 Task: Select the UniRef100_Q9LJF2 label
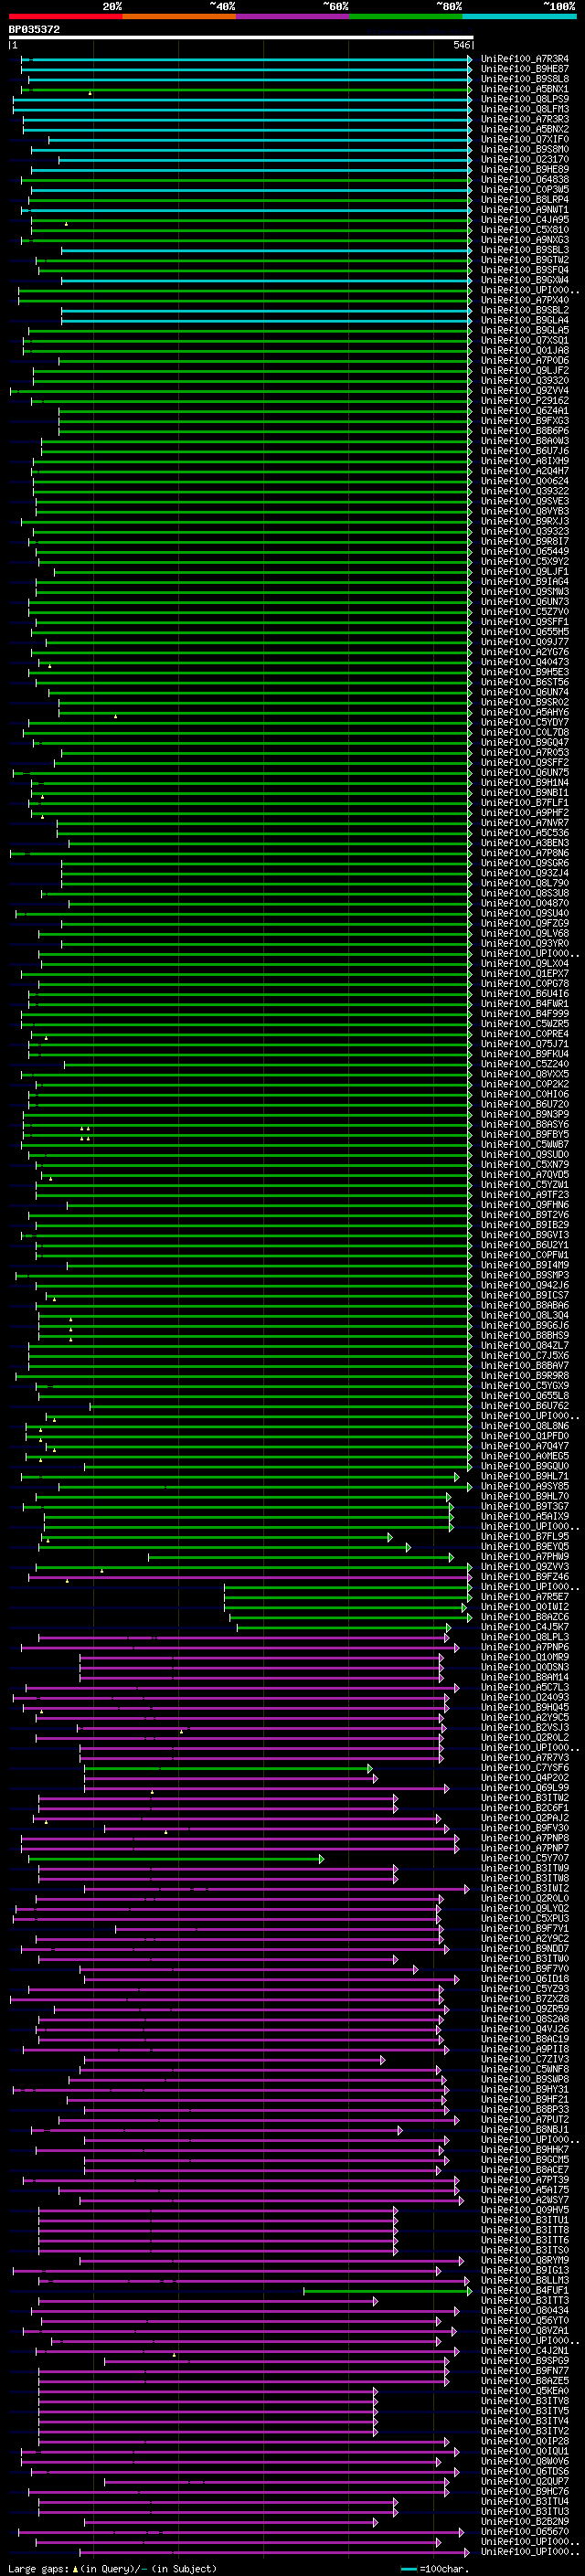(525, 370)
